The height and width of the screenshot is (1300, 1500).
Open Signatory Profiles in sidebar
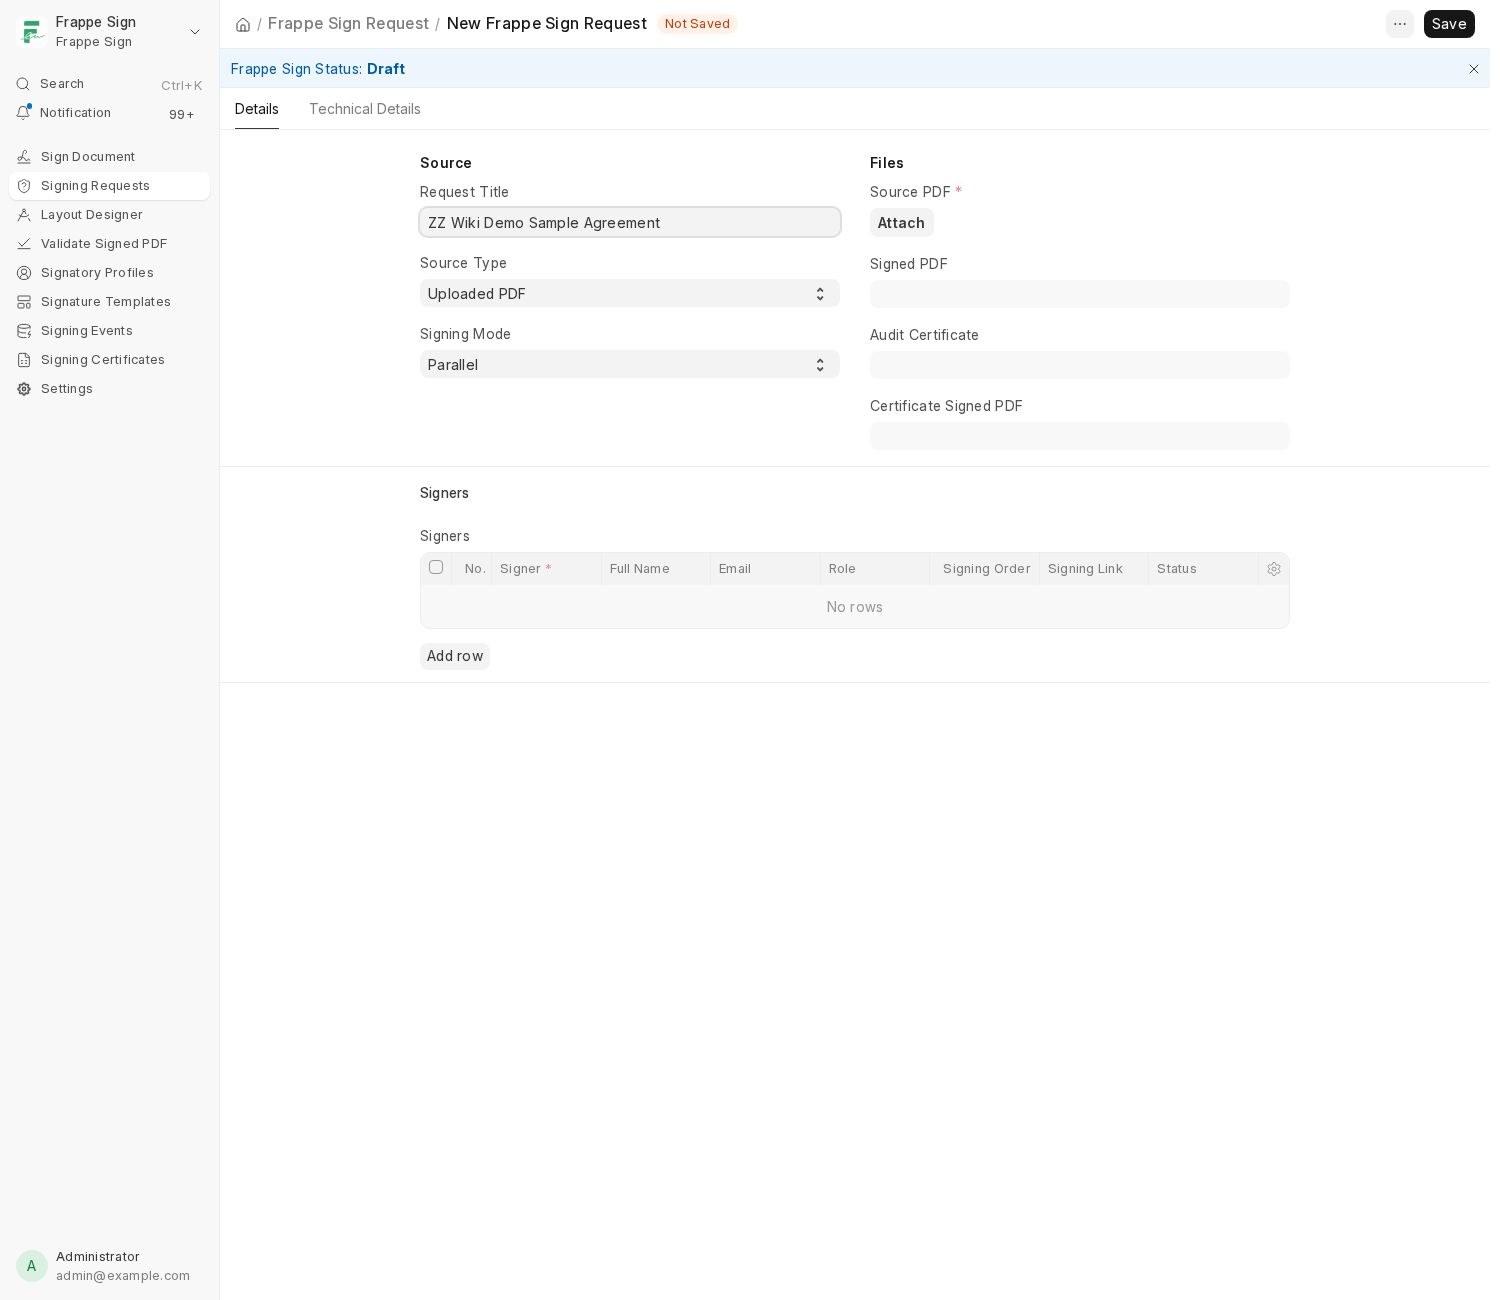coord(109,273)
